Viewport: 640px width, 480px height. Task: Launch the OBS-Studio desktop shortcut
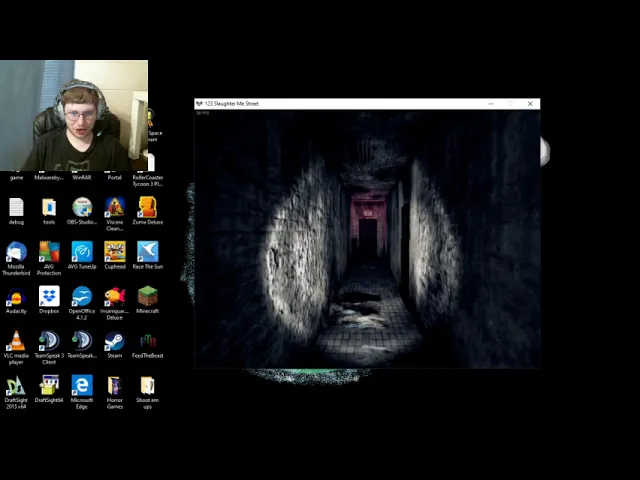82,207
